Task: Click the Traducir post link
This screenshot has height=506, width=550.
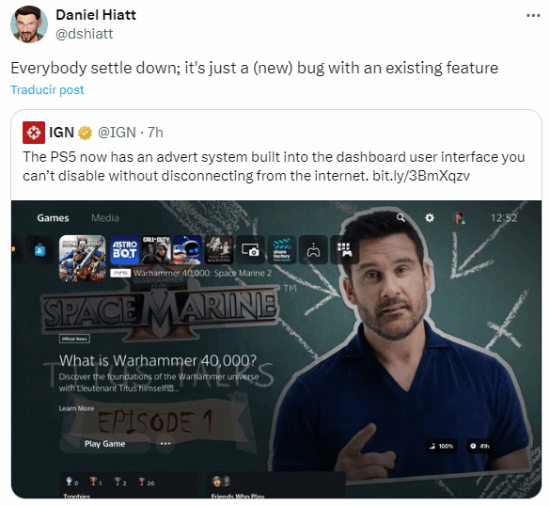Action: (47, 90)
